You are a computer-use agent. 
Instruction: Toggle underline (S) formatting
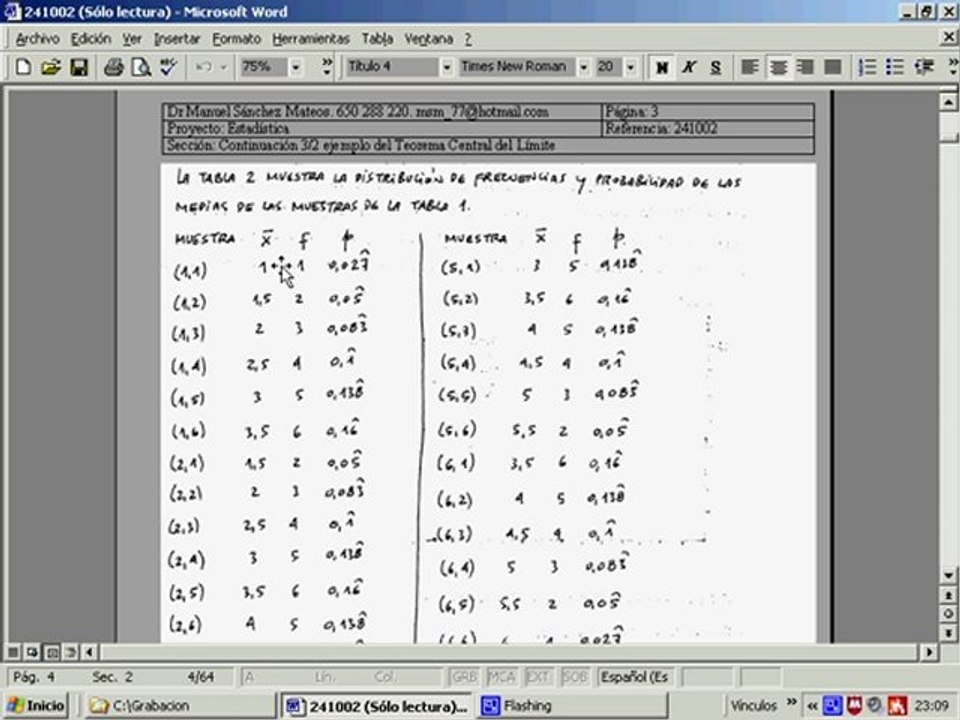716,67
